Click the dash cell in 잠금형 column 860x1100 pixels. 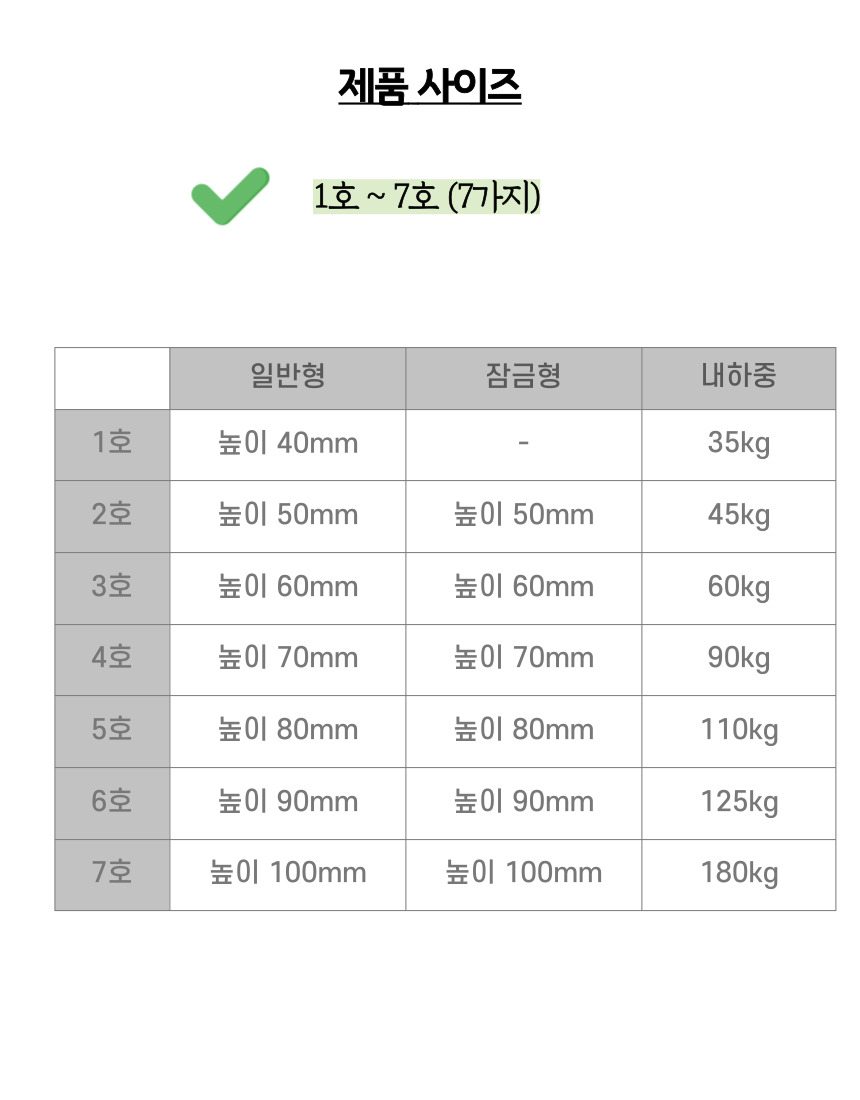pos(523,442)
